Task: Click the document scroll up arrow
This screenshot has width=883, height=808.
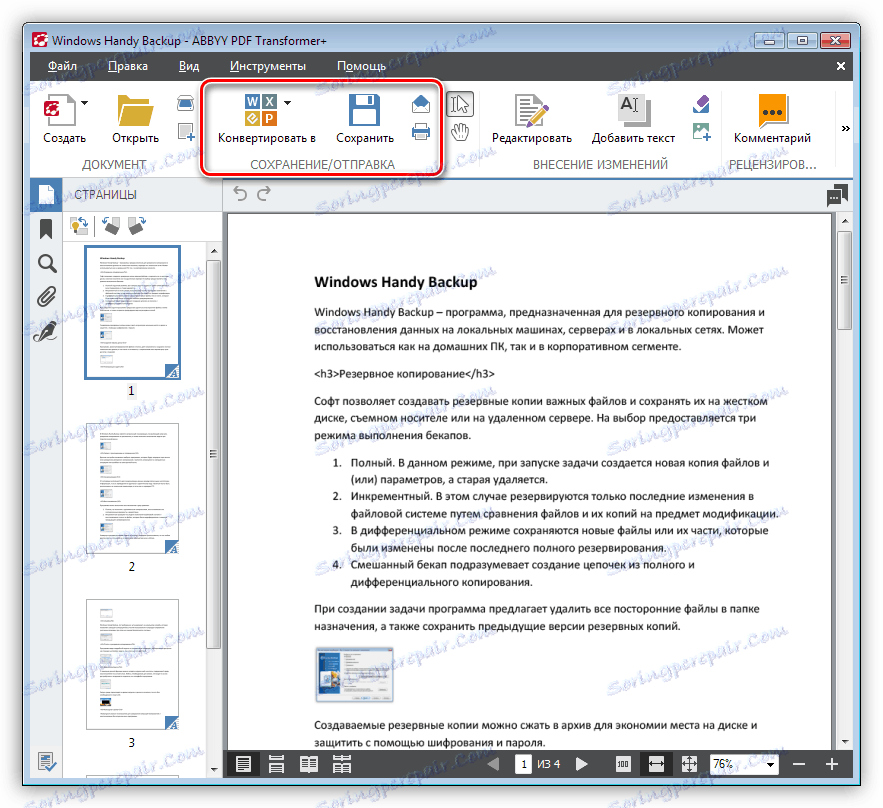Action: tap(844, 221)
